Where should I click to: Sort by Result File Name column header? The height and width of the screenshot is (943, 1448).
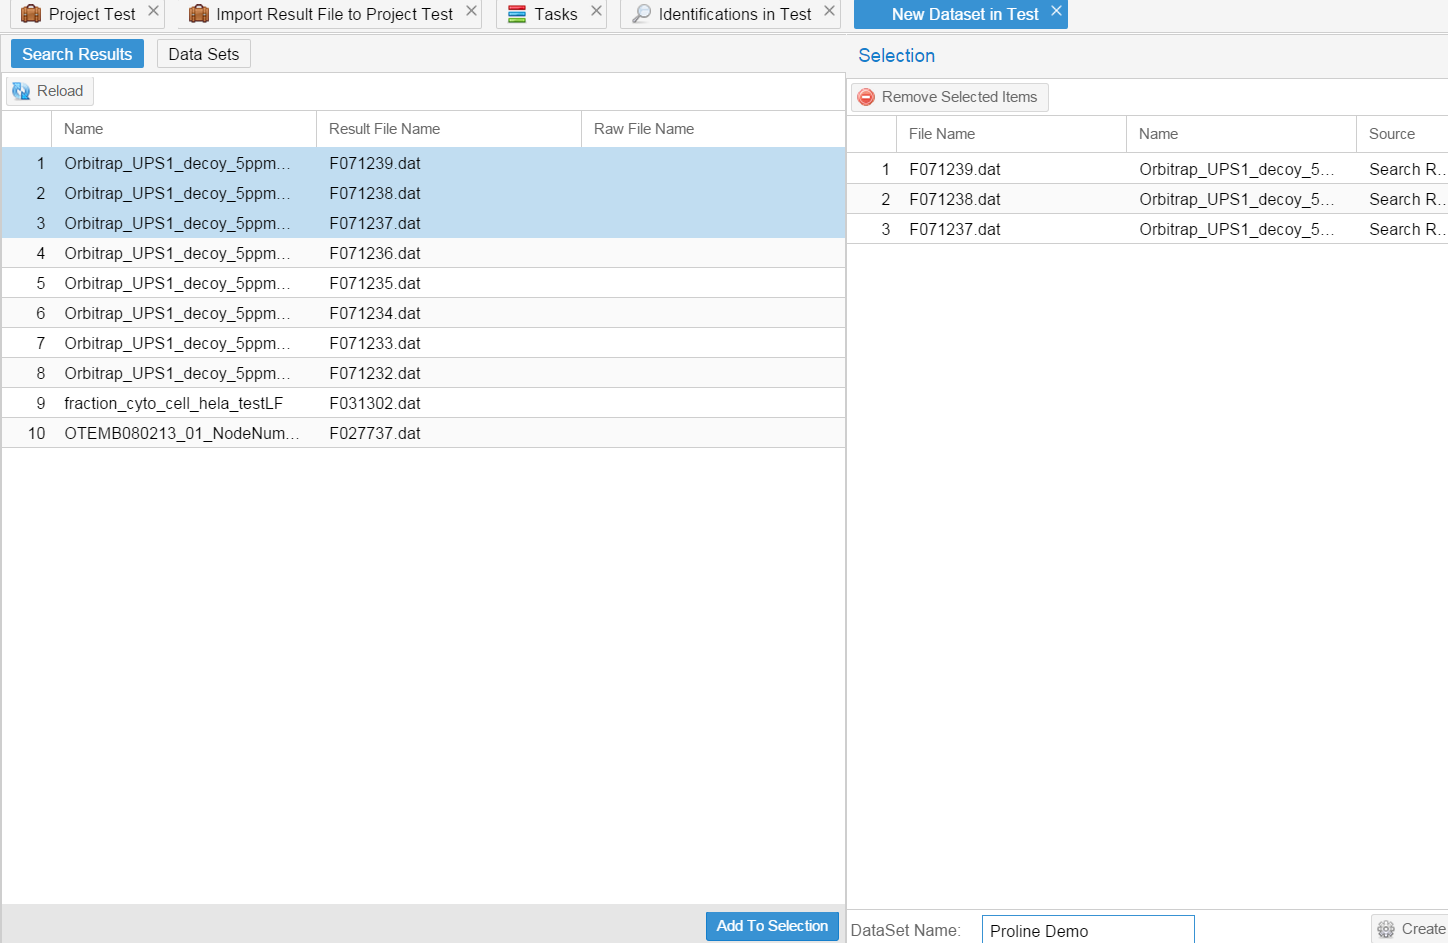point(384,129)
